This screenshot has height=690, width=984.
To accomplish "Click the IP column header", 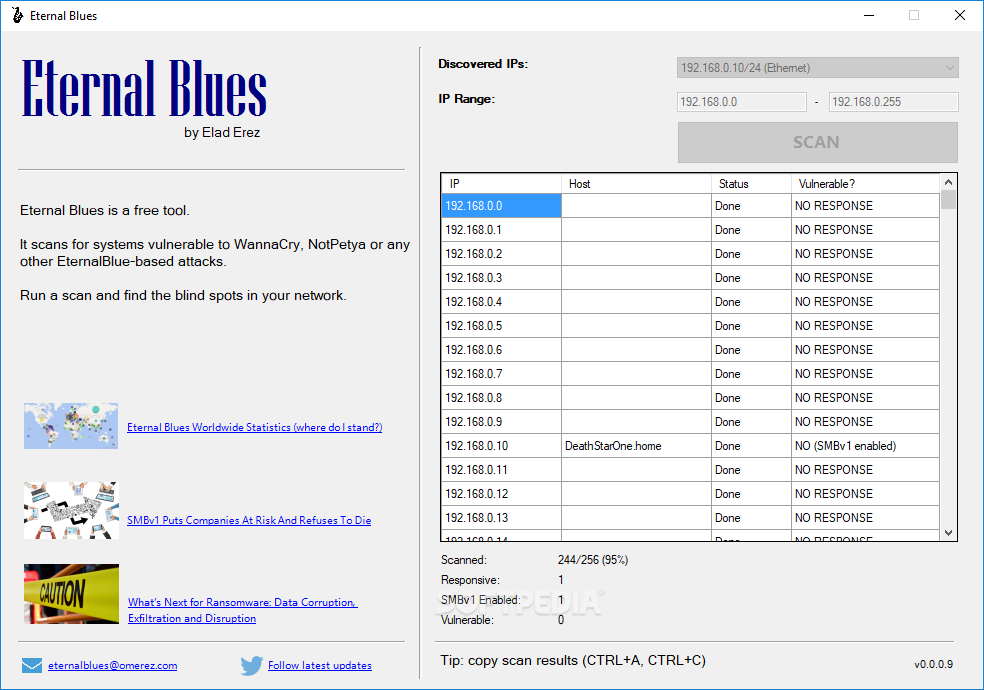I will click(501, 184).
